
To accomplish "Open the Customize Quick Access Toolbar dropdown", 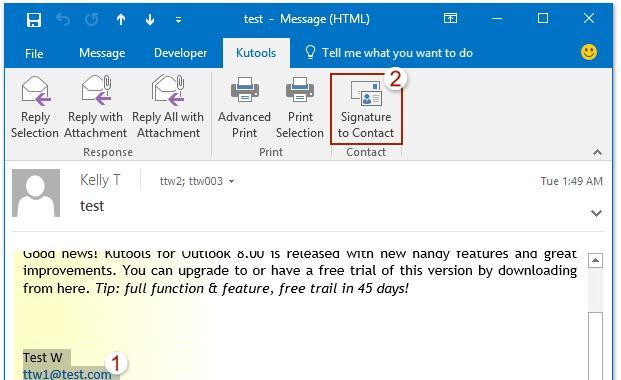I will (179, 20).
